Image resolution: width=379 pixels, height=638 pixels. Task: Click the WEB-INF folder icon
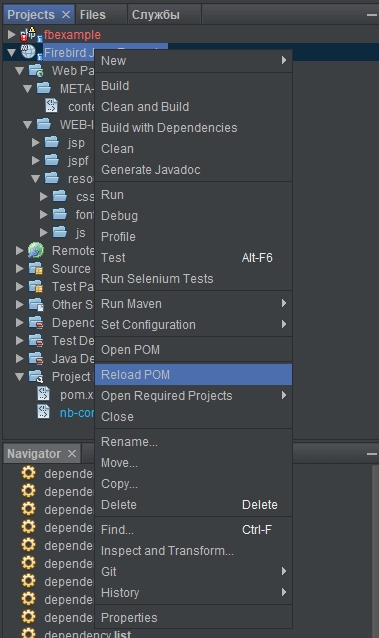click(x=44, y=124)
